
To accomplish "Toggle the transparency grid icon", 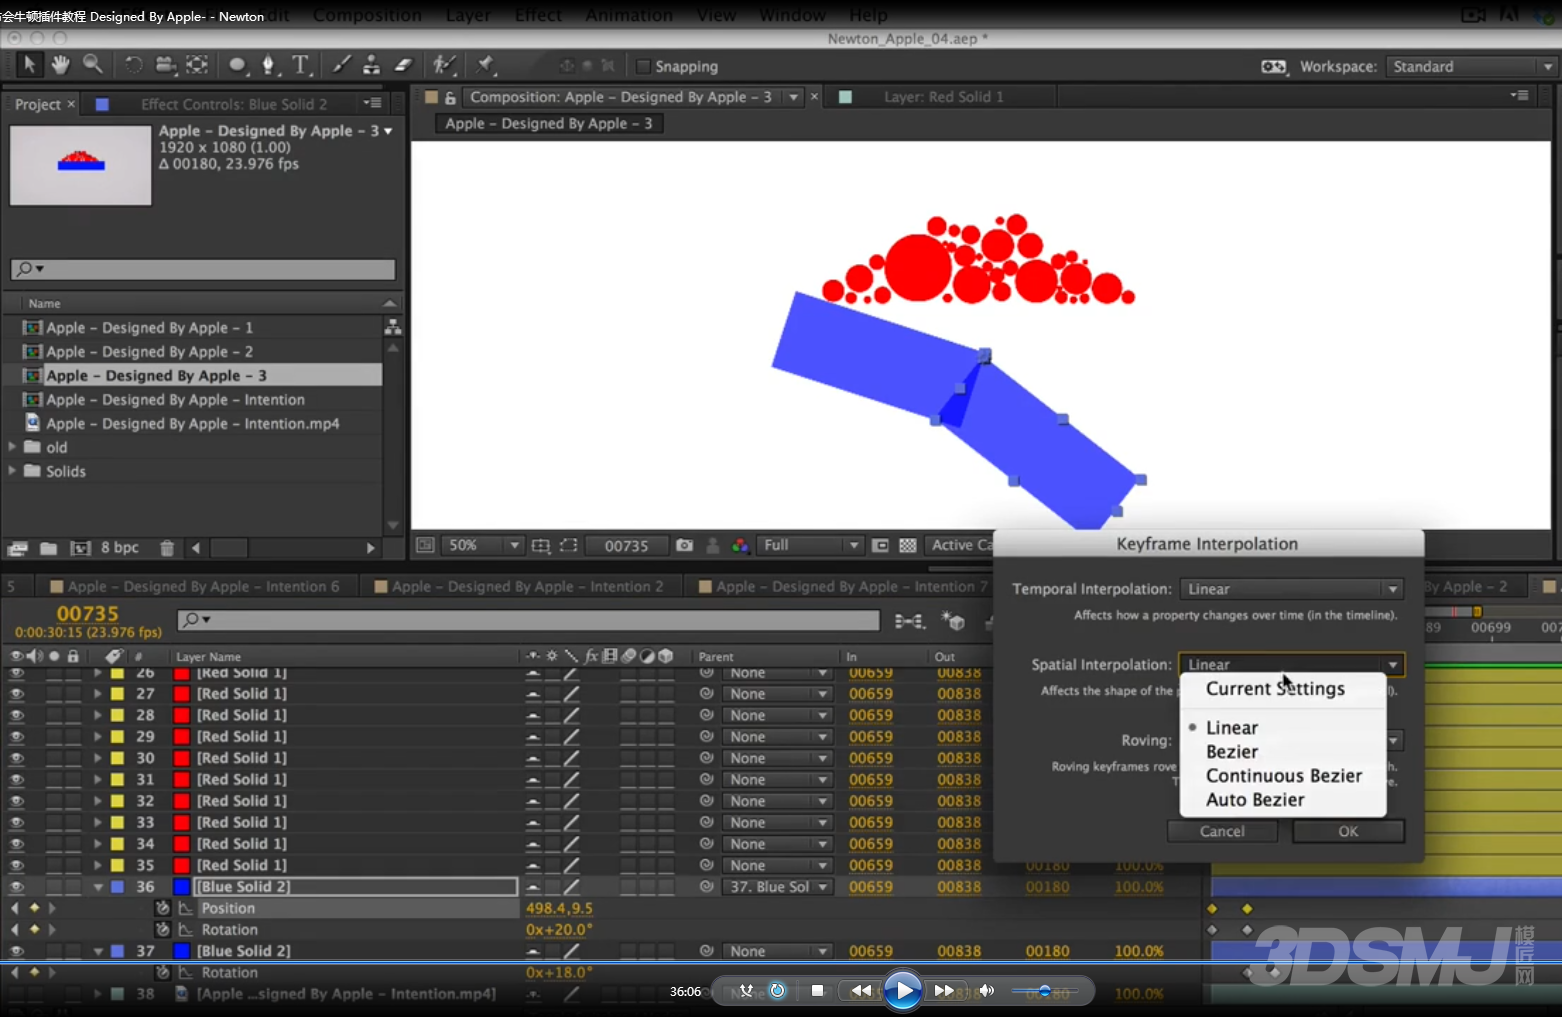I will click(x=908, y=546).
